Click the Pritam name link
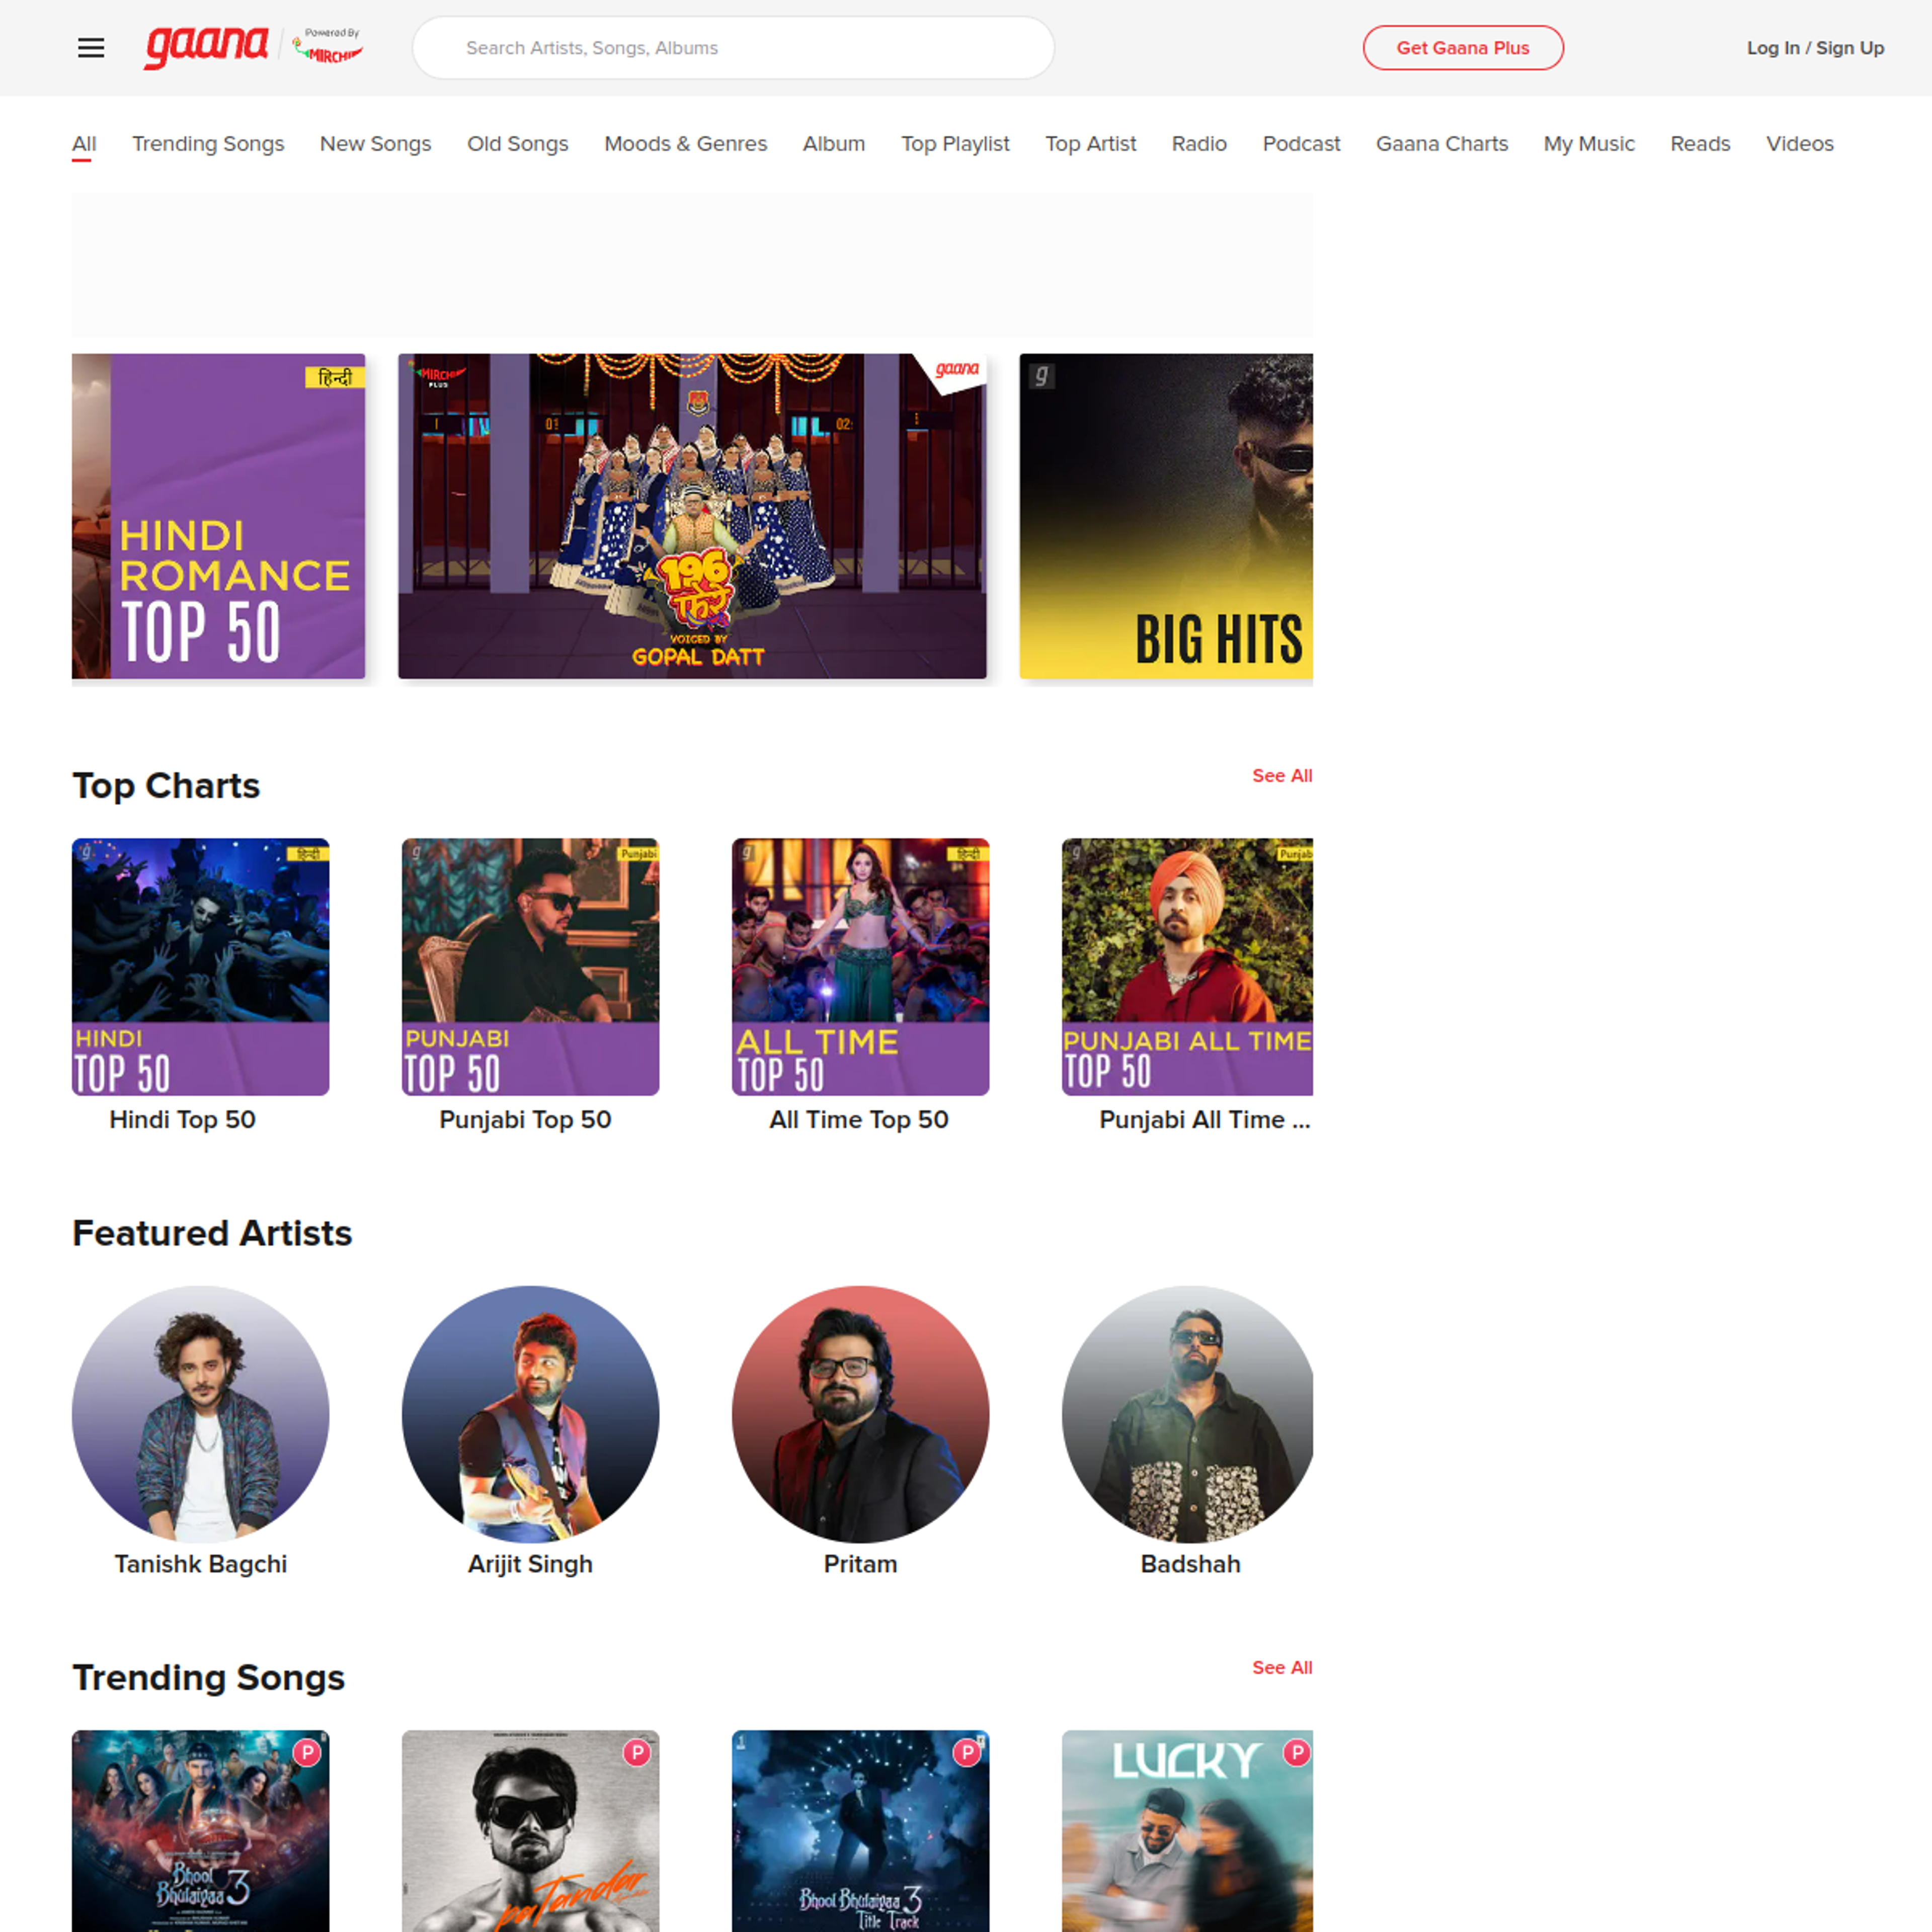This screenshot has width=1932, height=1932. tap(860, 1564)
